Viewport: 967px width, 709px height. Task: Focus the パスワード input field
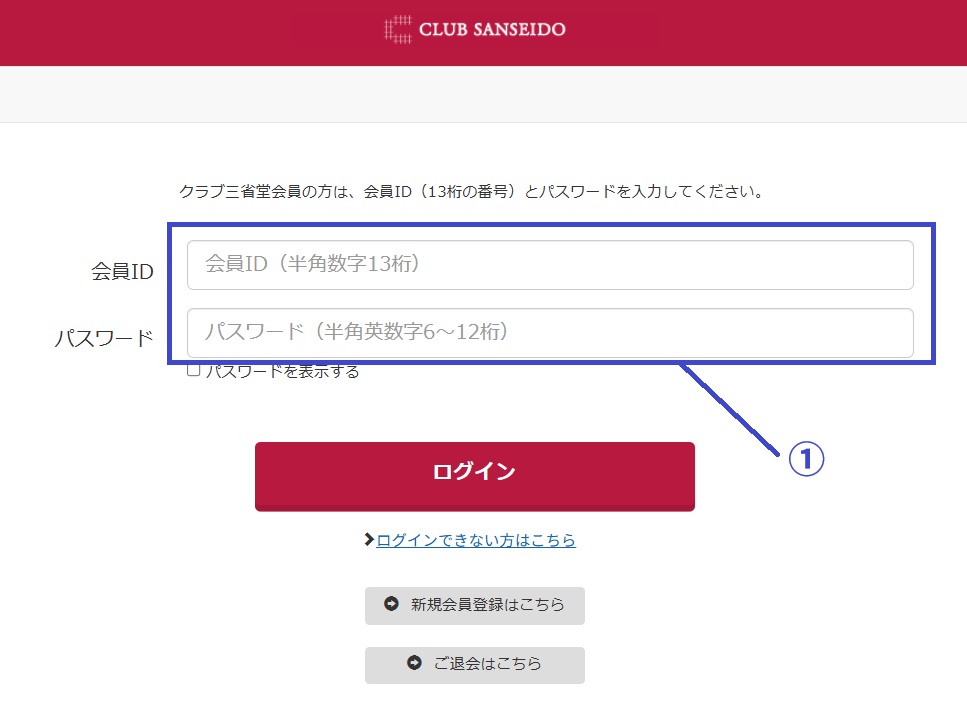(x=550, y=333)
